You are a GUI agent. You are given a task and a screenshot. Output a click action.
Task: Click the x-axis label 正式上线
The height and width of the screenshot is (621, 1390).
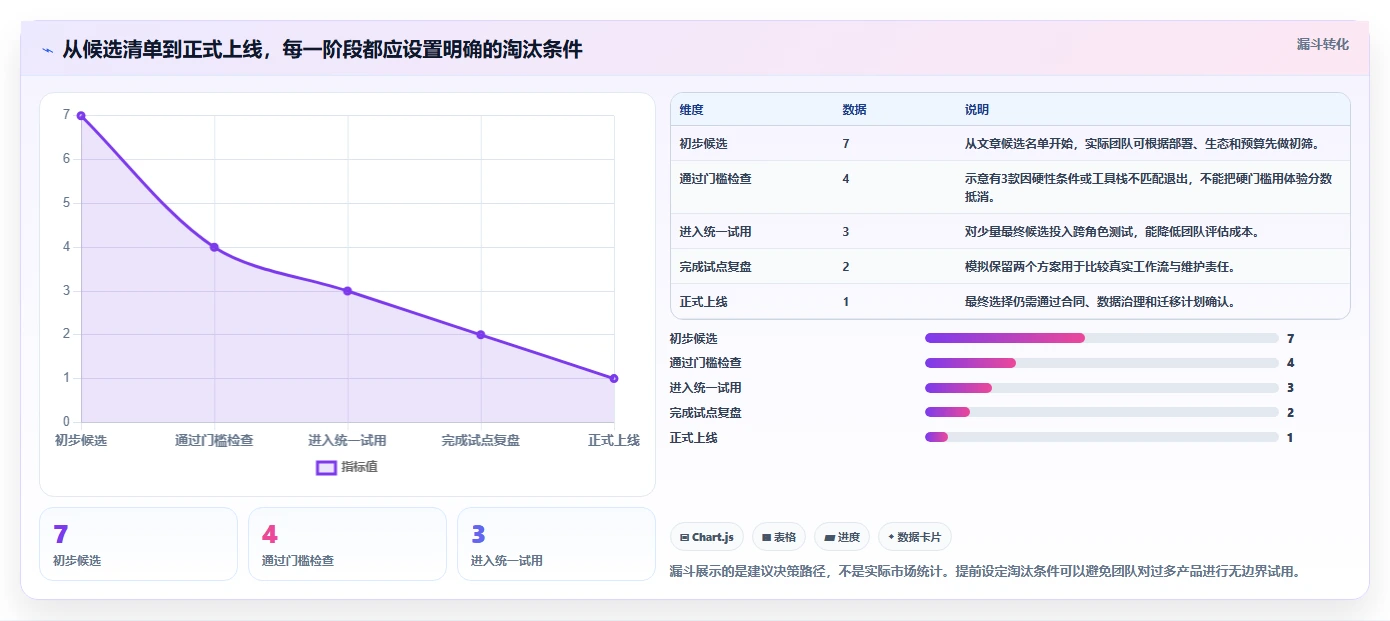tap(613, 440)
